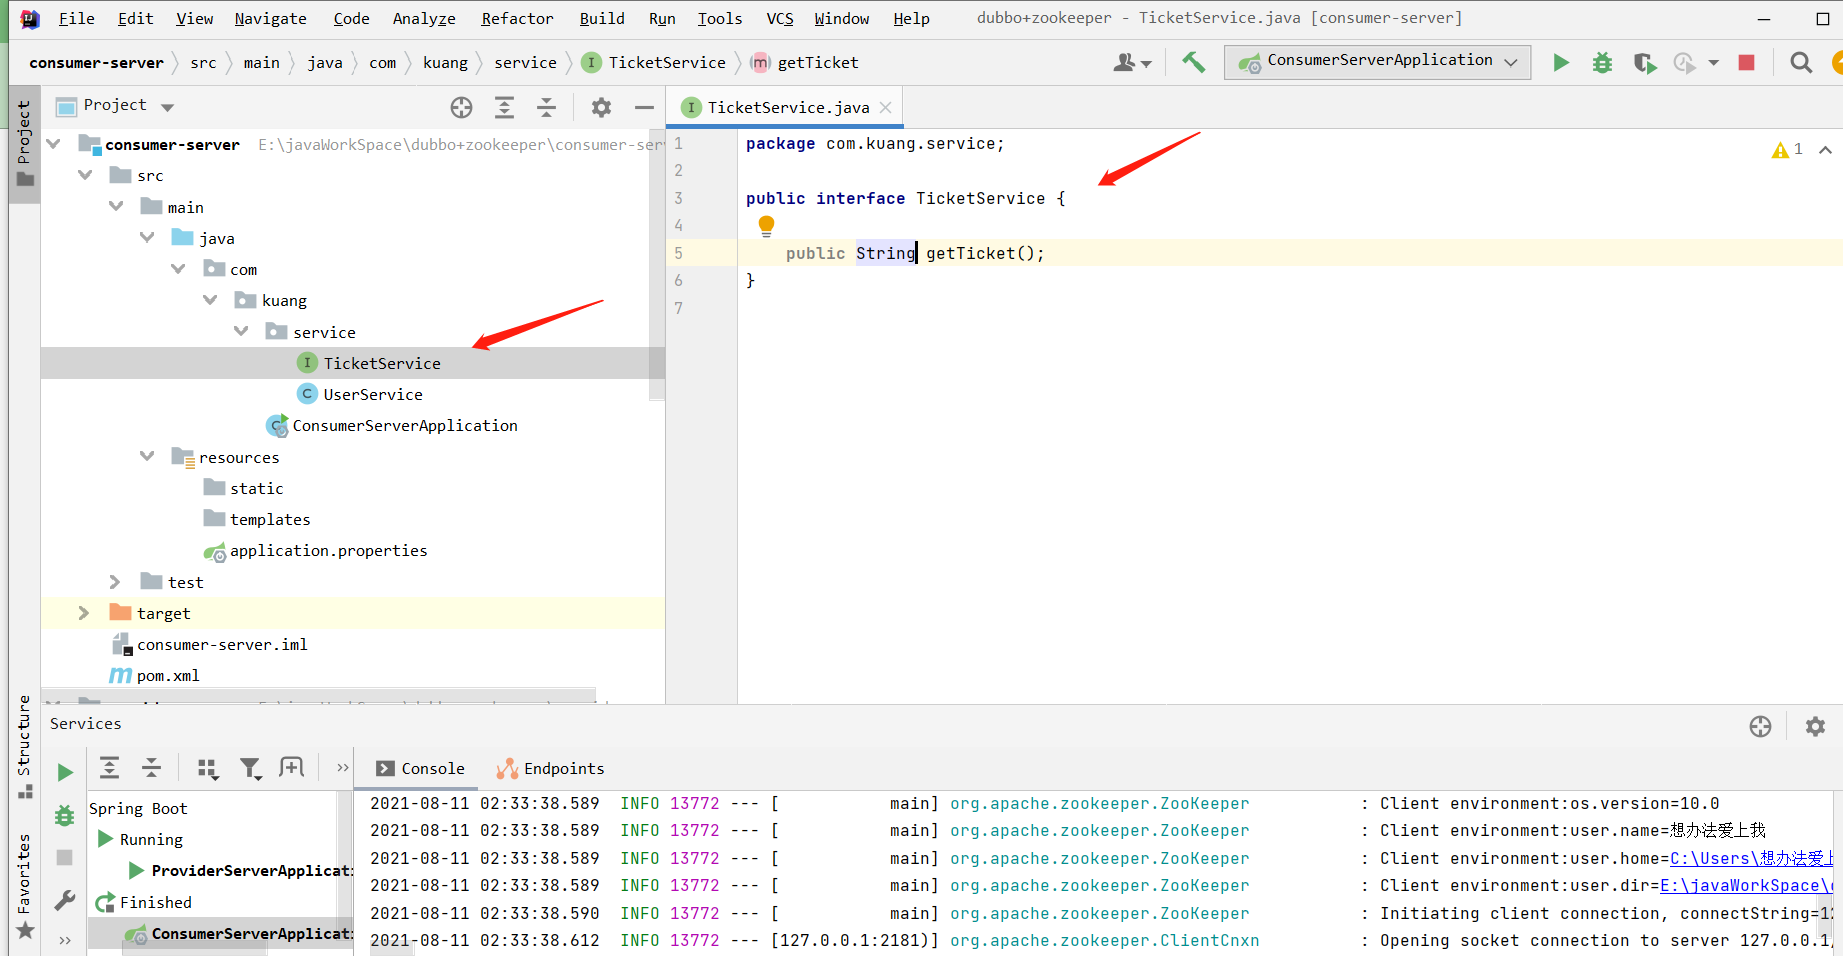Open the Refactor menu
1843x956 pixels.
point(517,18)
